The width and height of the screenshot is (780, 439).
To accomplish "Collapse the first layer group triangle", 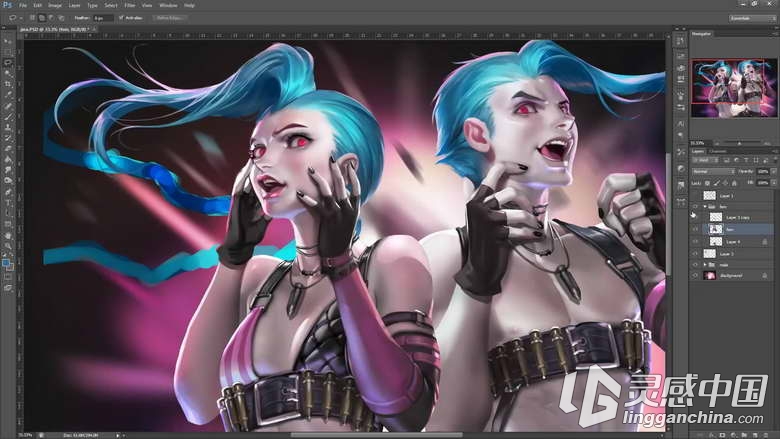I will click(705, 207).
